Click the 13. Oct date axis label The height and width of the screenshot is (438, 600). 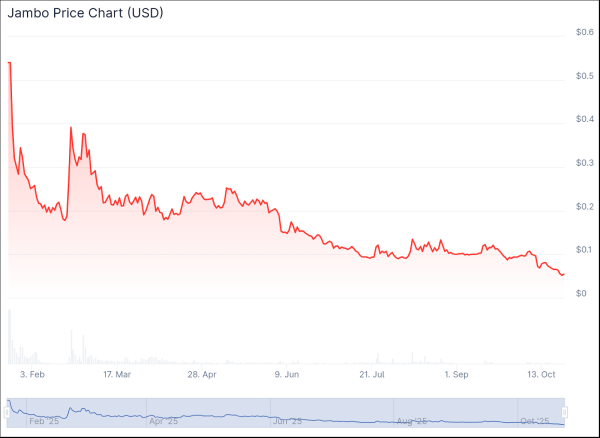[x=541, y=375]
